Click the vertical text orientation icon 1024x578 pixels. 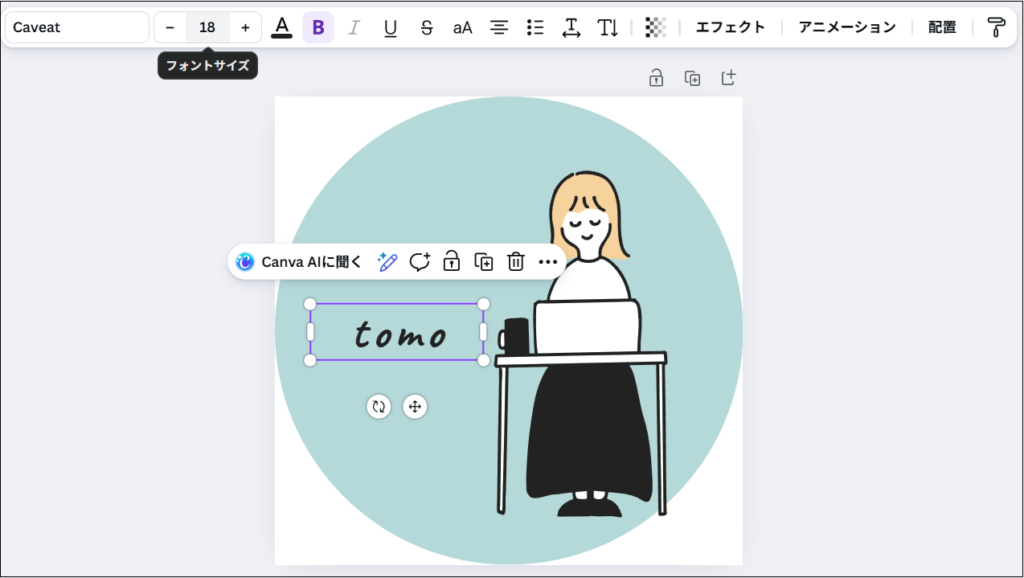point(608,27)
